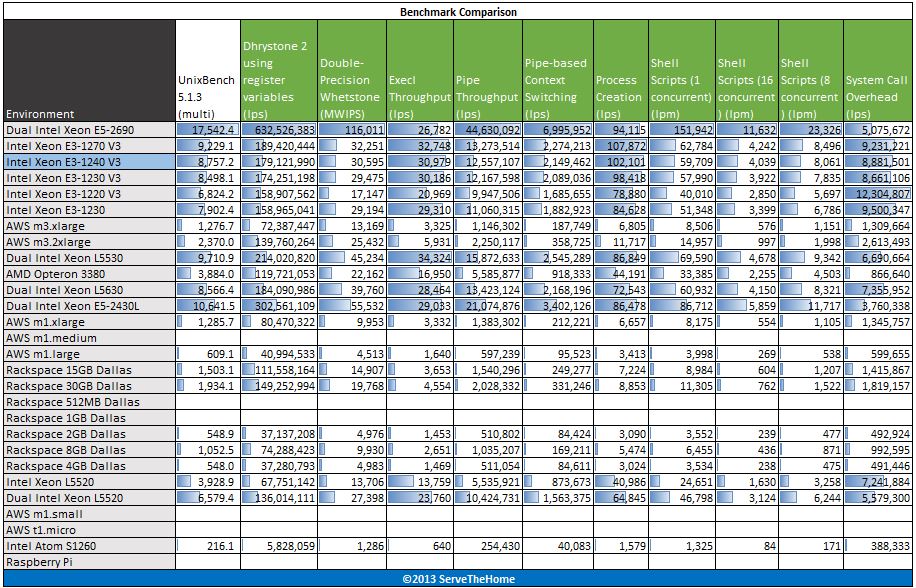Click the ©2013 ServeTheHome footer bar
This screenshot has width=916, height=588.
[458, 578]
